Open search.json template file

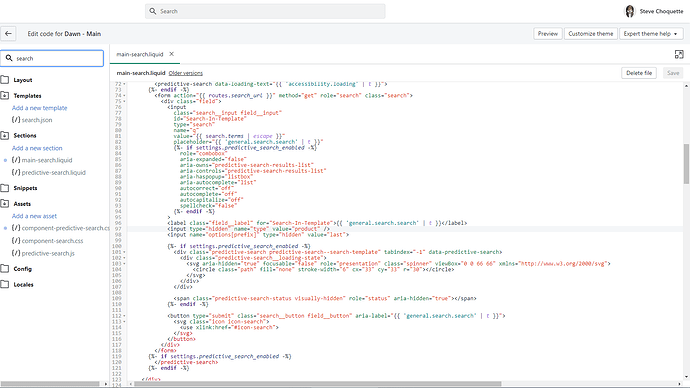pyautogui.click(x=32, y=120)
